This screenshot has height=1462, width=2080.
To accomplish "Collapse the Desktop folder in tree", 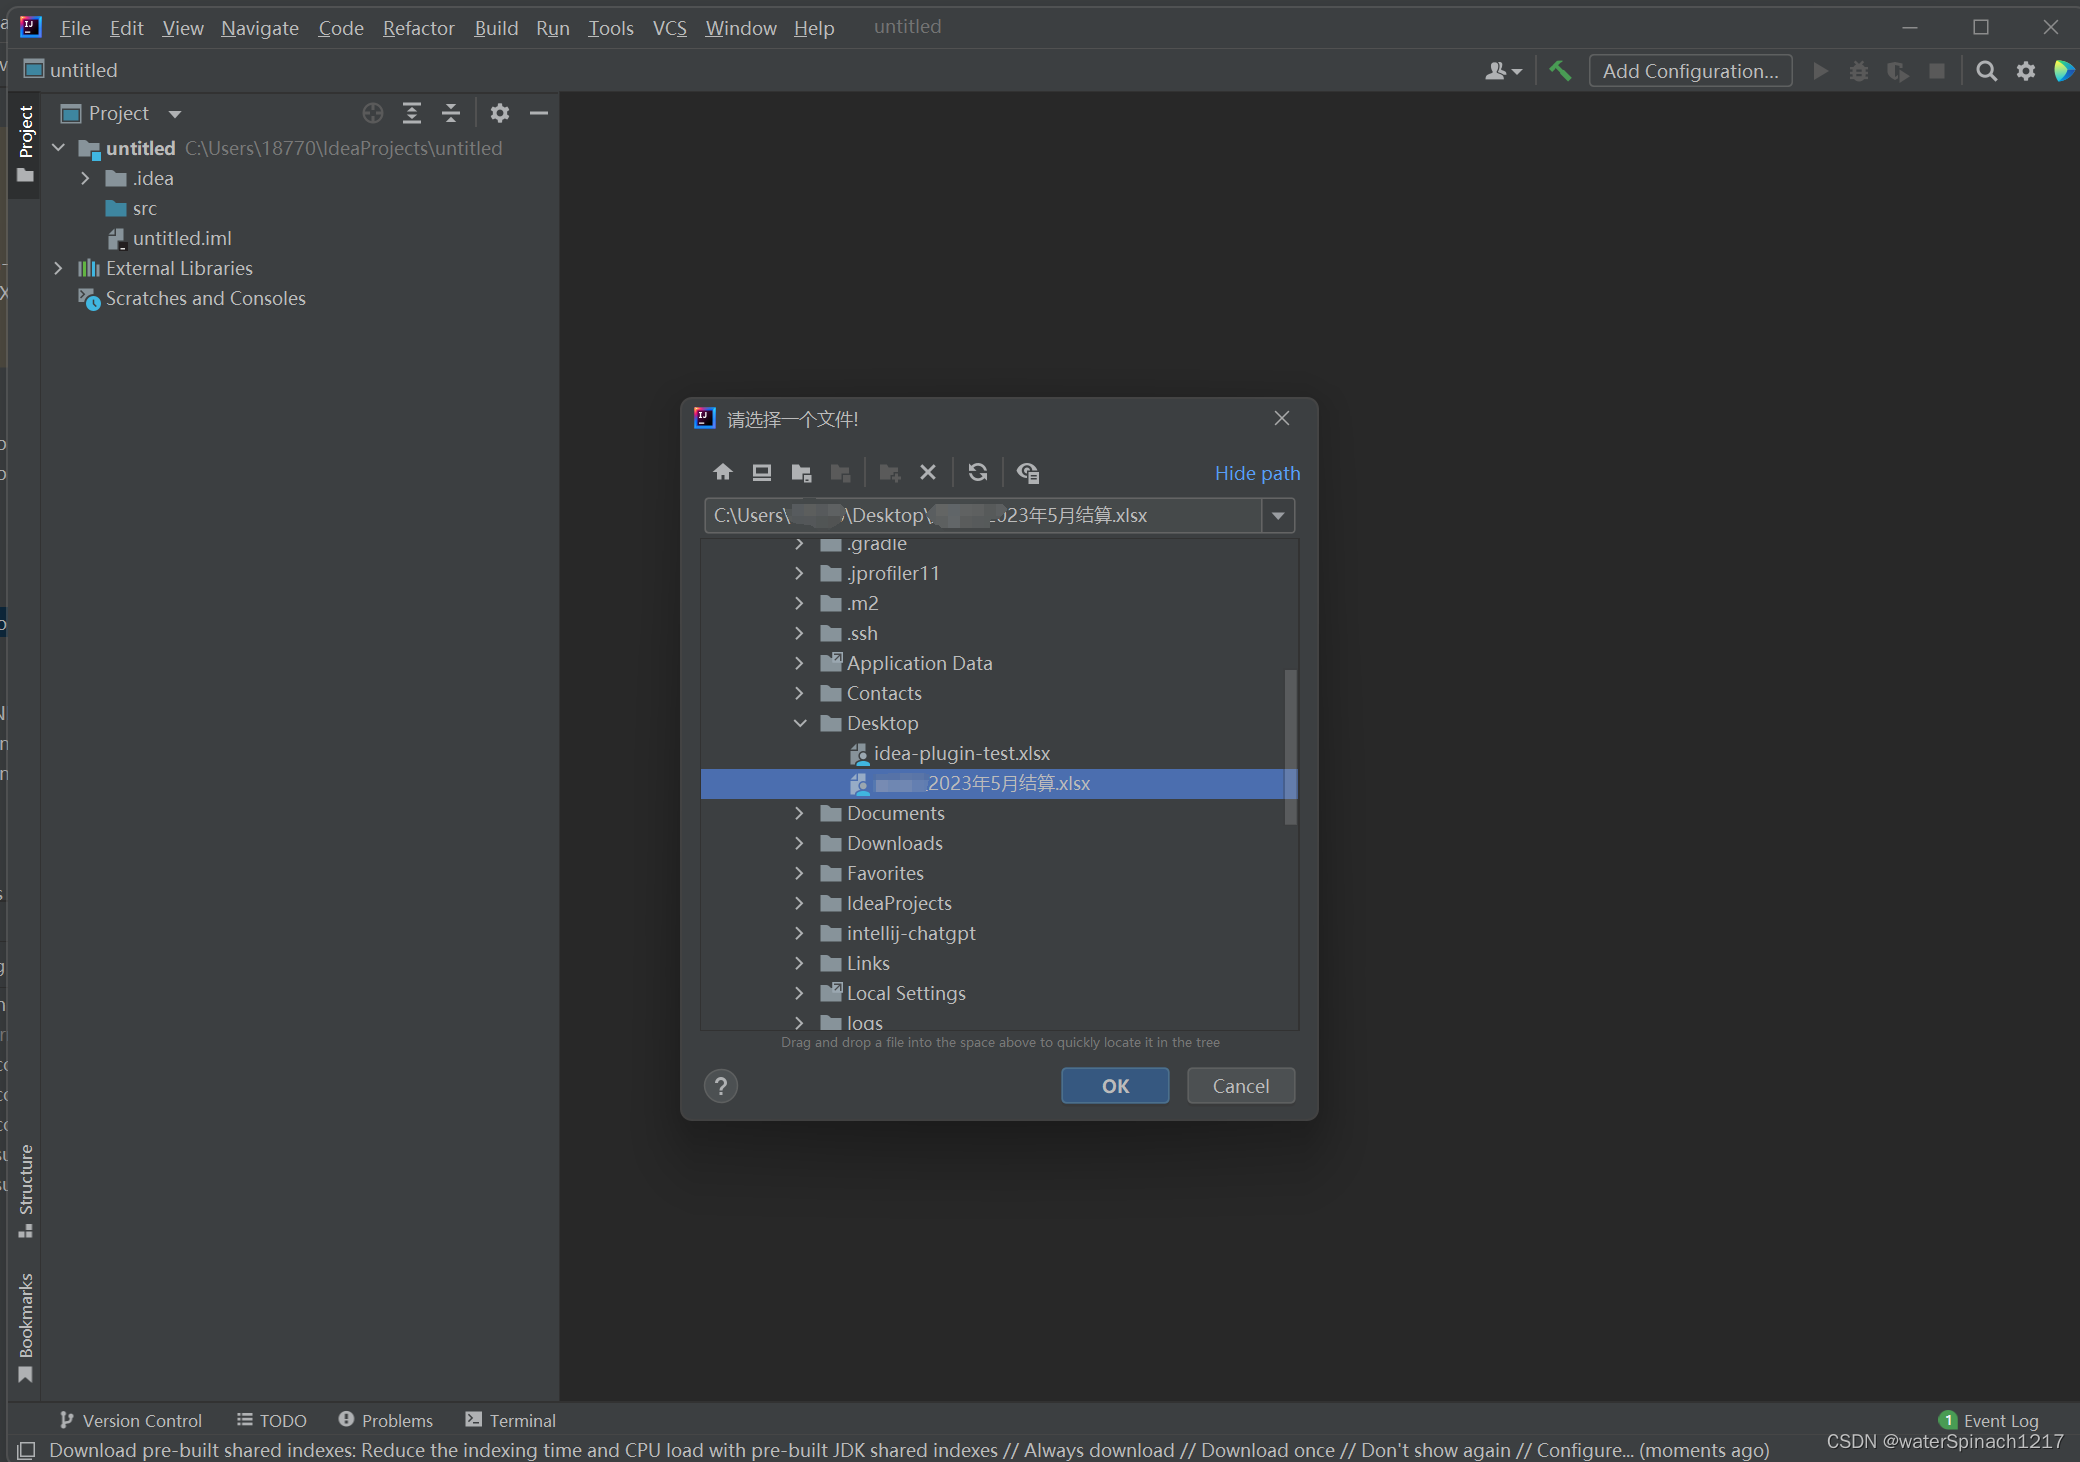I will point(800,723).
